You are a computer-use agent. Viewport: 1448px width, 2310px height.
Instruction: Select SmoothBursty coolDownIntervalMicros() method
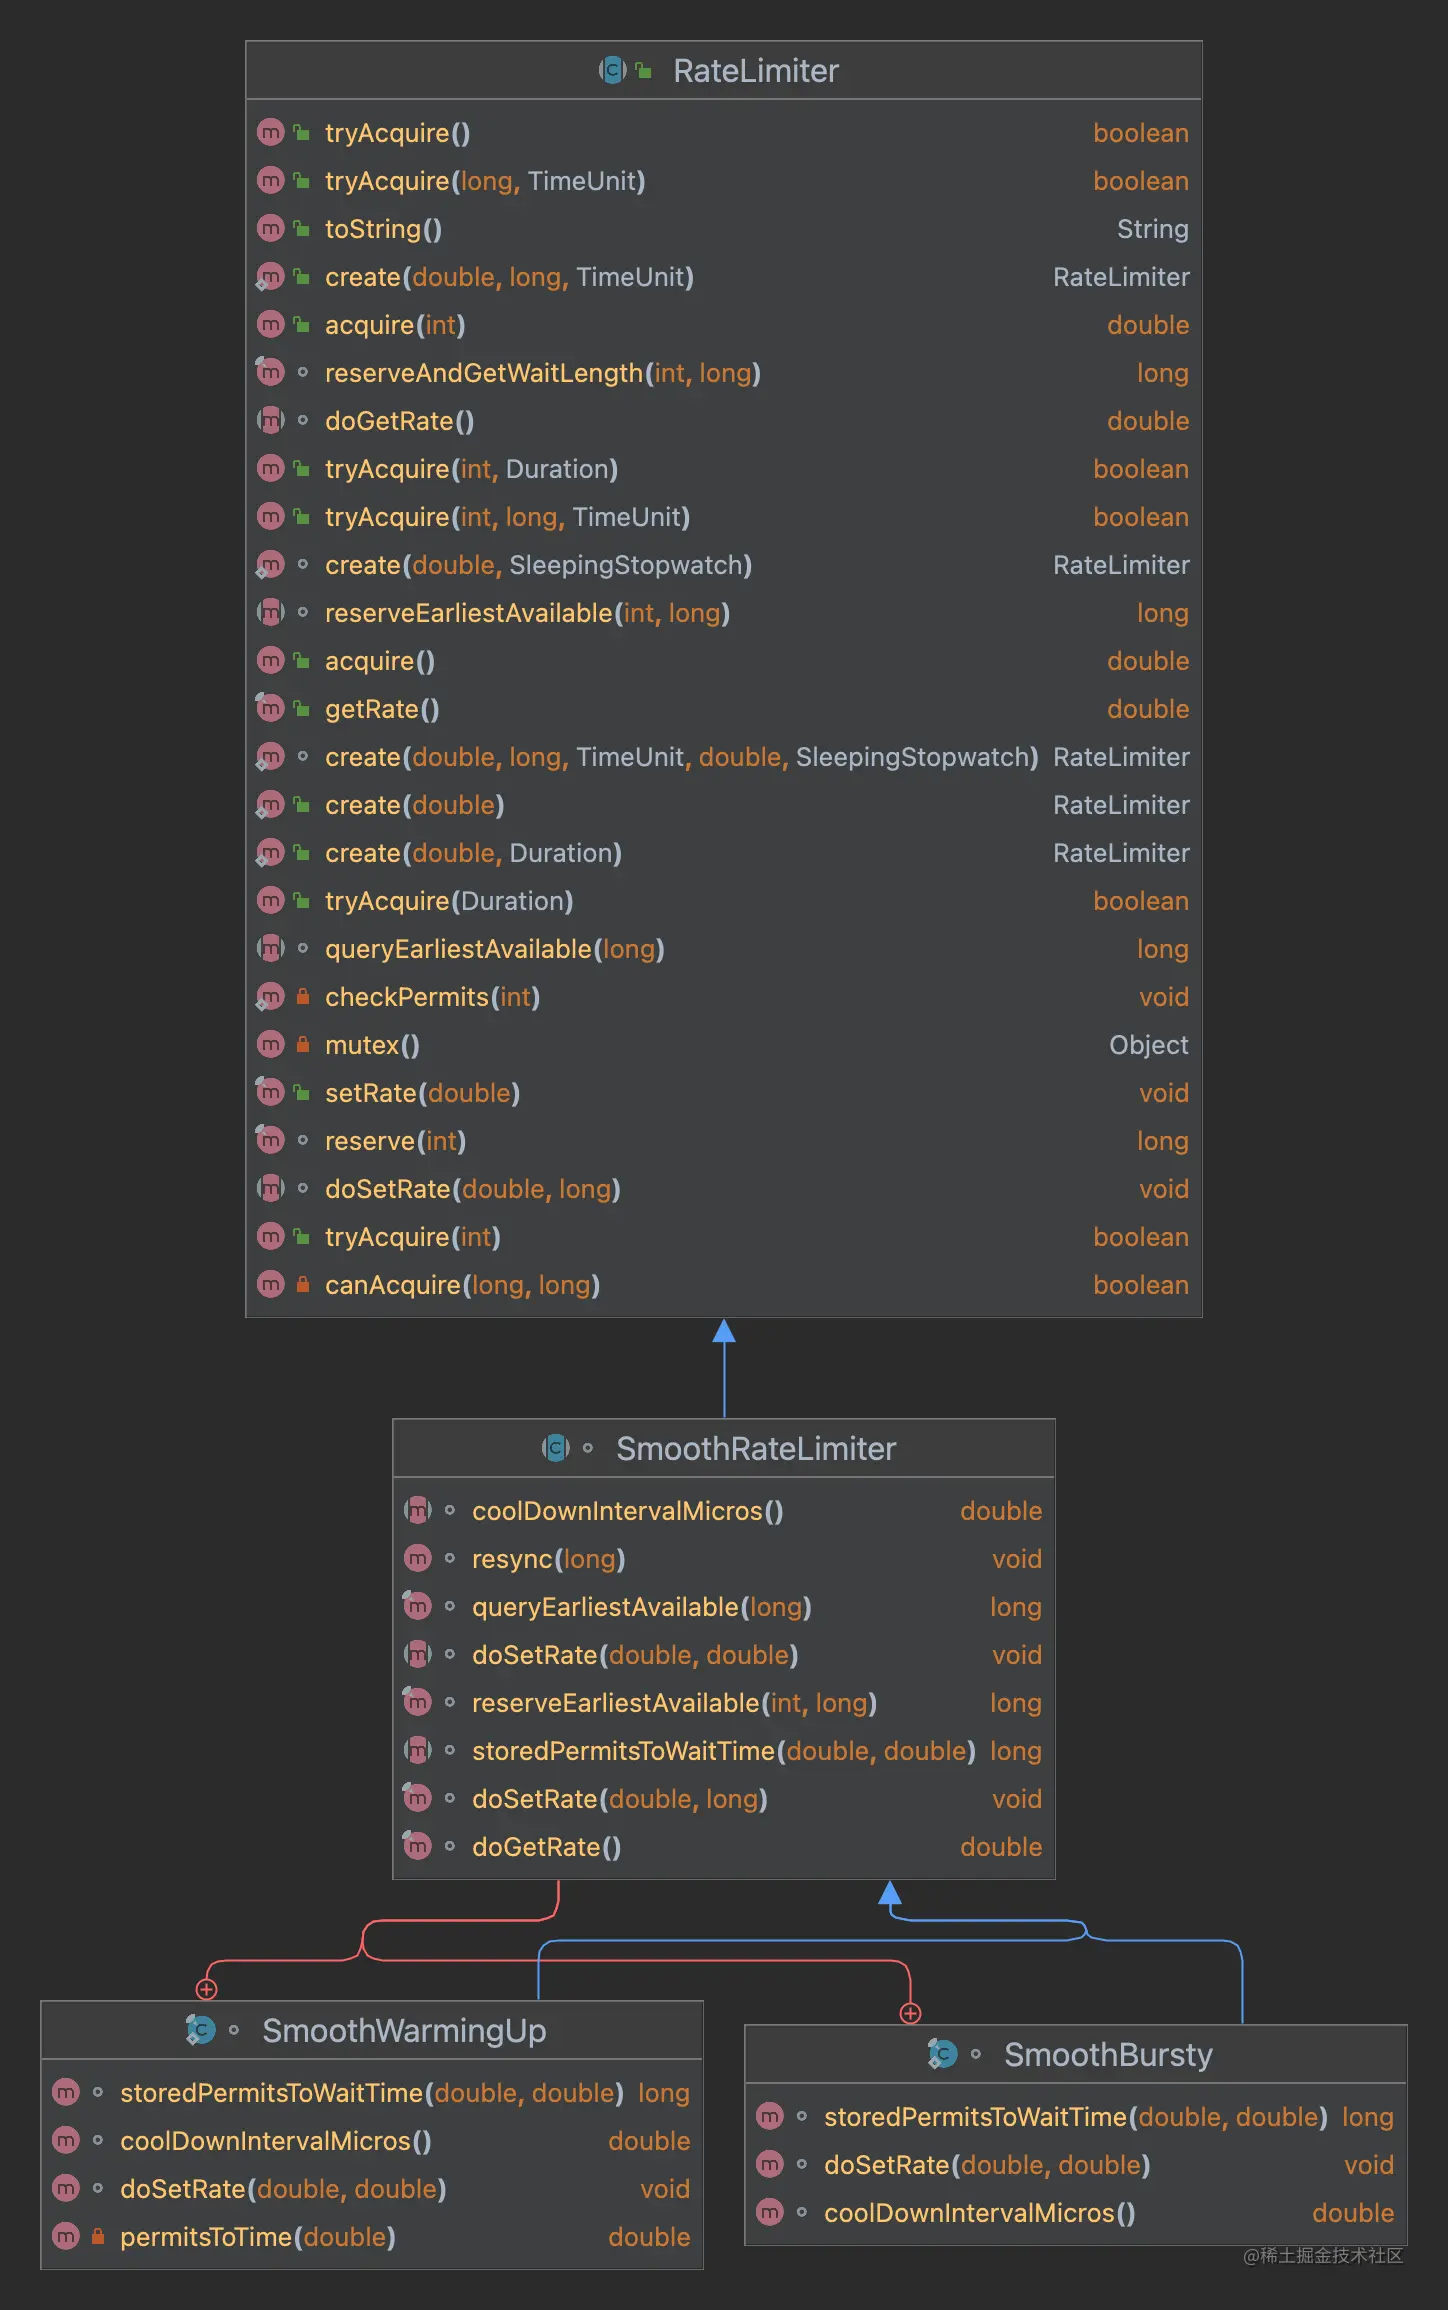1076,2212
